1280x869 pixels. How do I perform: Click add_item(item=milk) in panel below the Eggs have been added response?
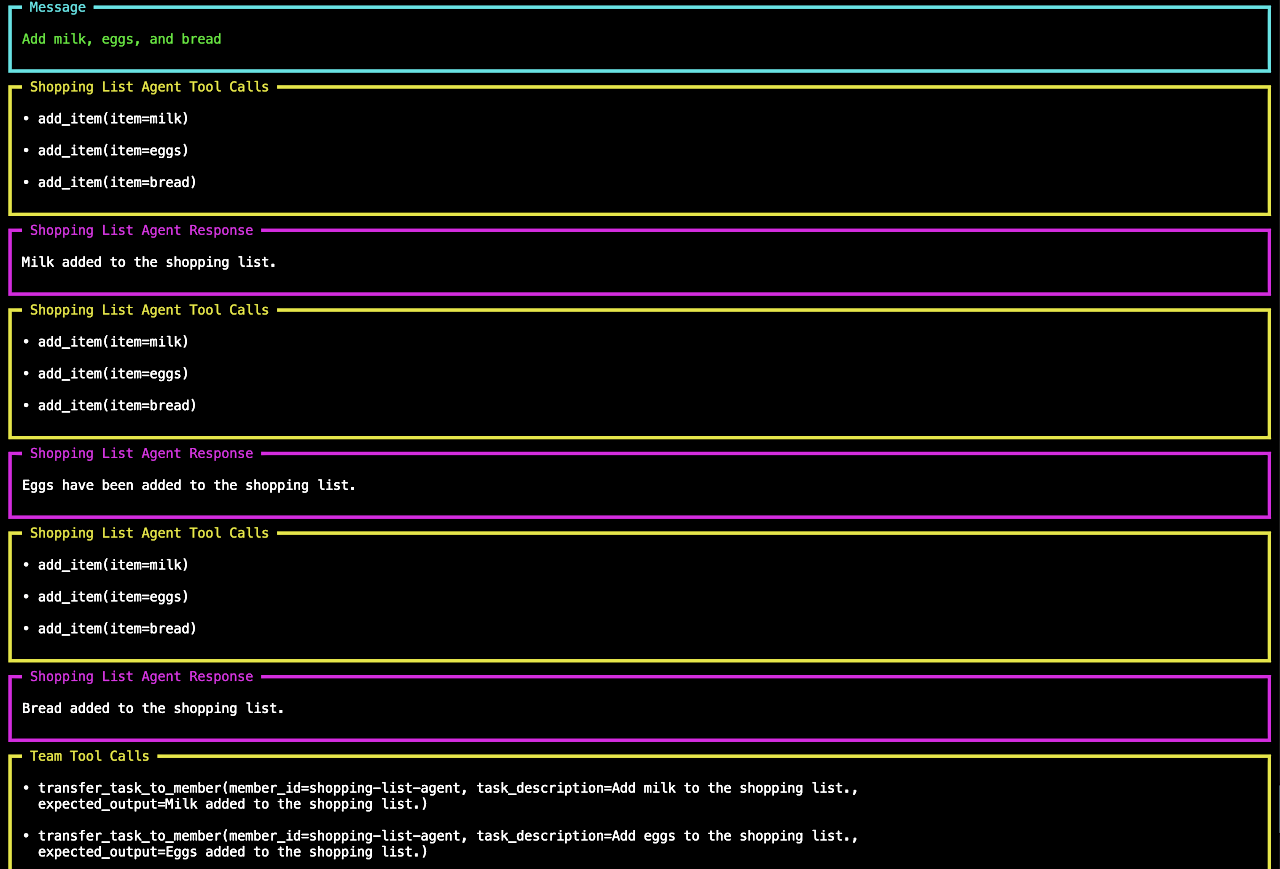113,564
